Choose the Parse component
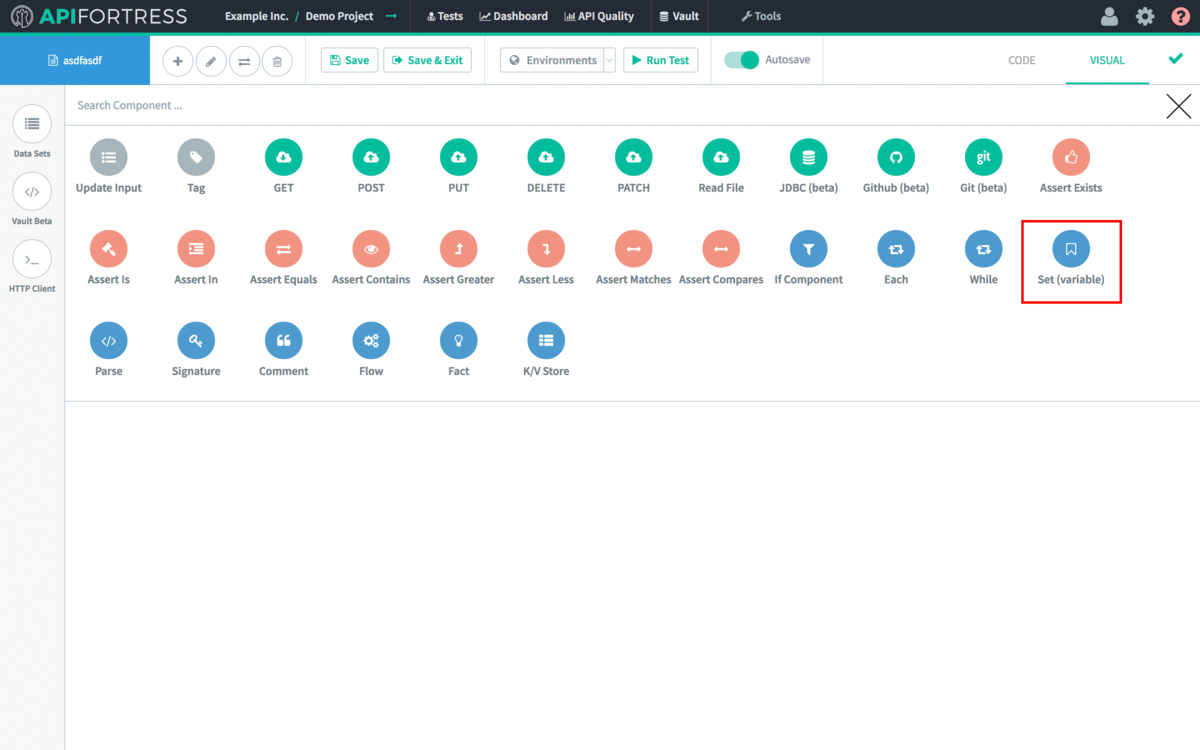The width and height of the screenshot is (1200, 750). pos(108,339)
